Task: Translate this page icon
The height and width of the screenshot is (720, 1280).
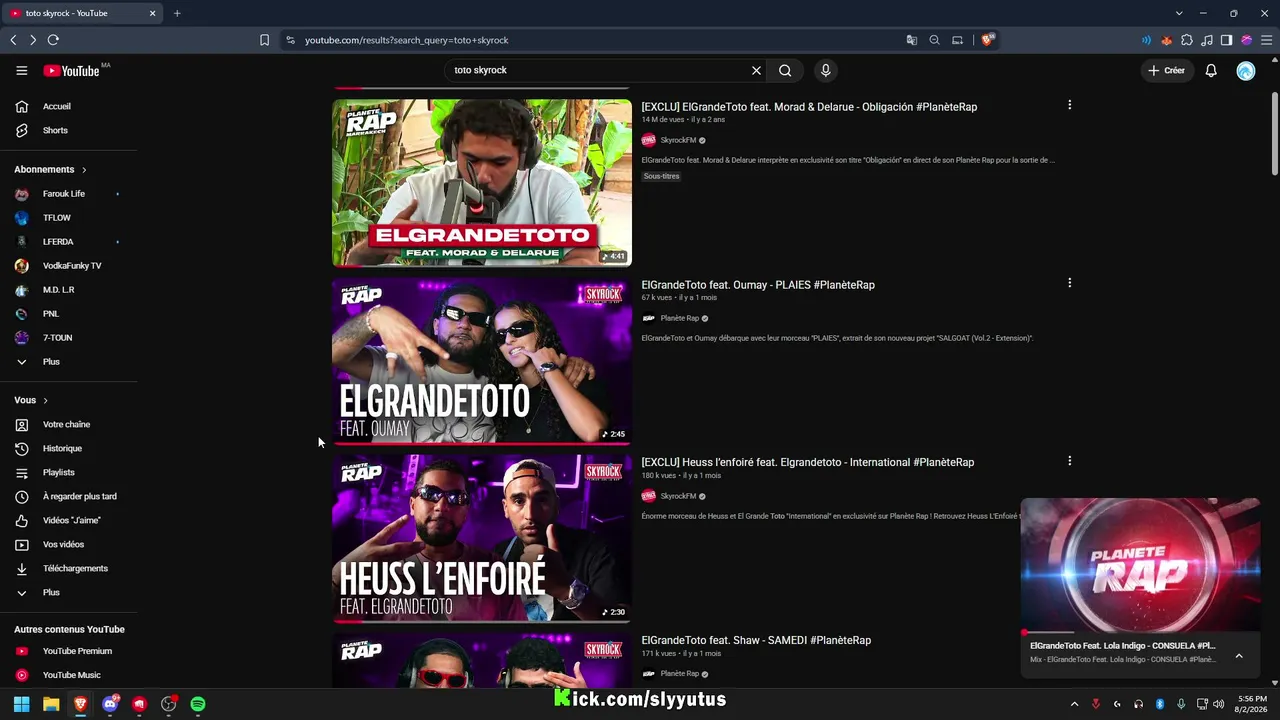Action: (912, 40)
